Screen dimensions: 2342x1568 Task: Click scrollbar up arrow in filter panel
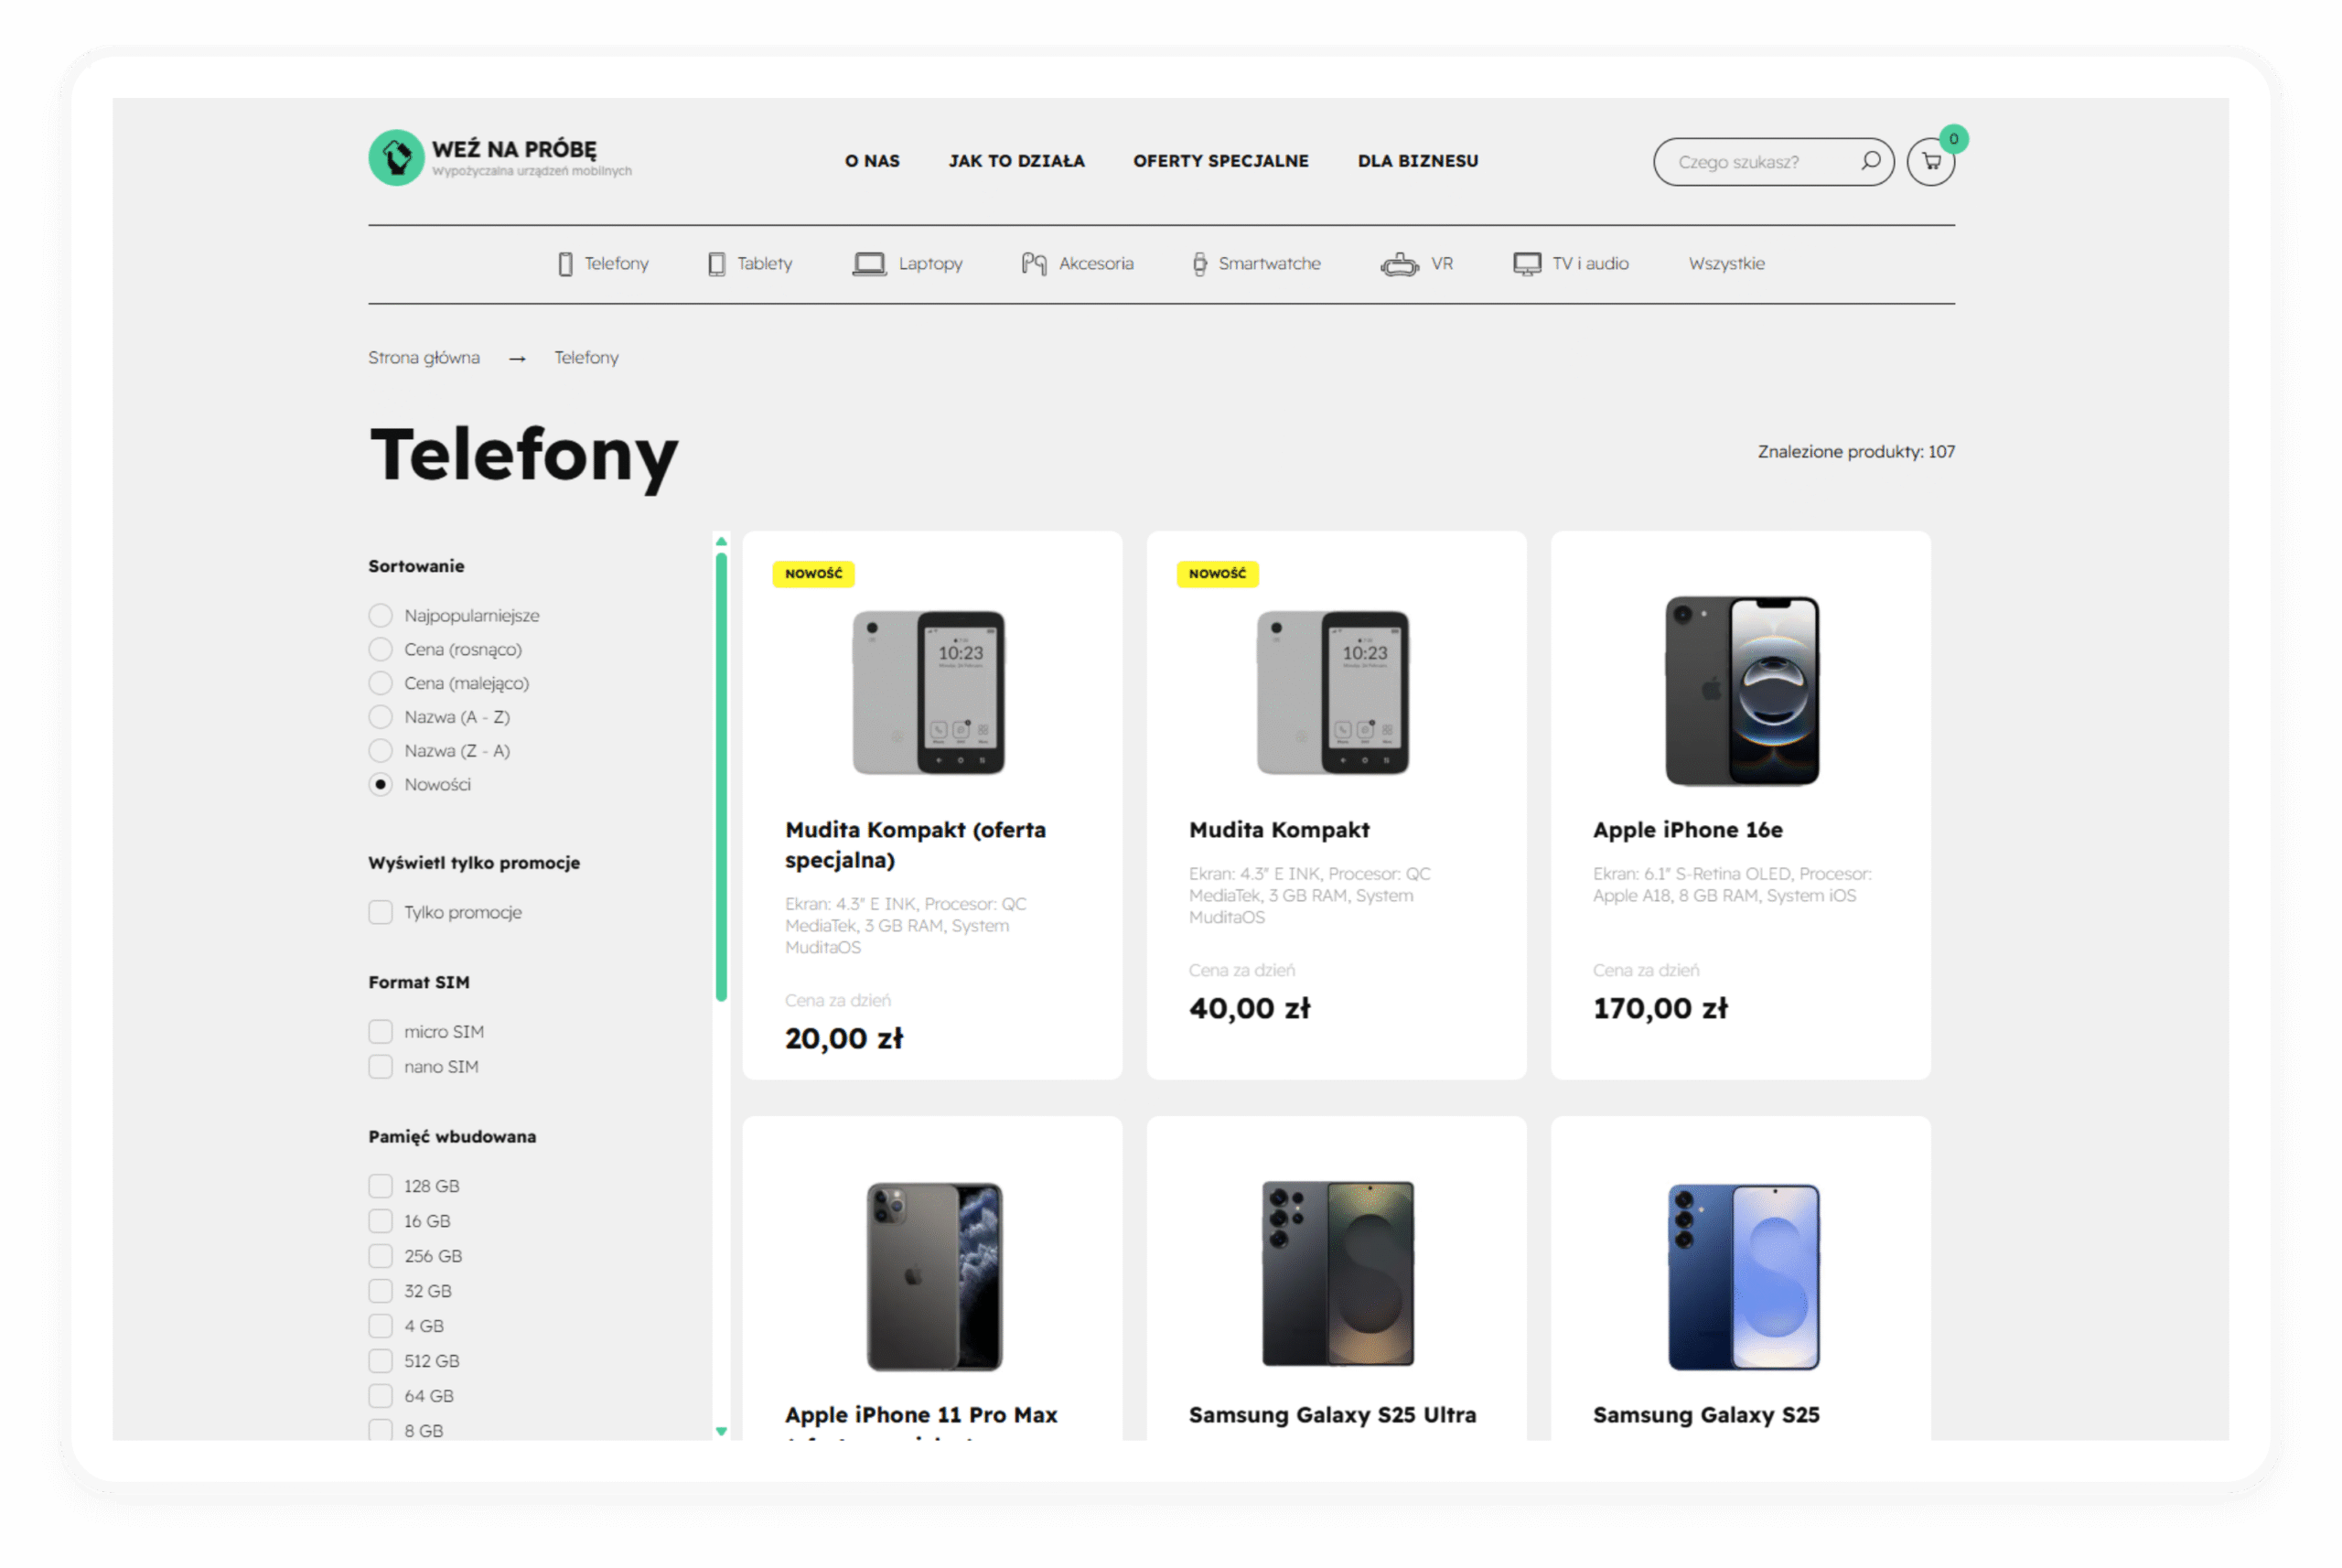click(x=721, y=541)
